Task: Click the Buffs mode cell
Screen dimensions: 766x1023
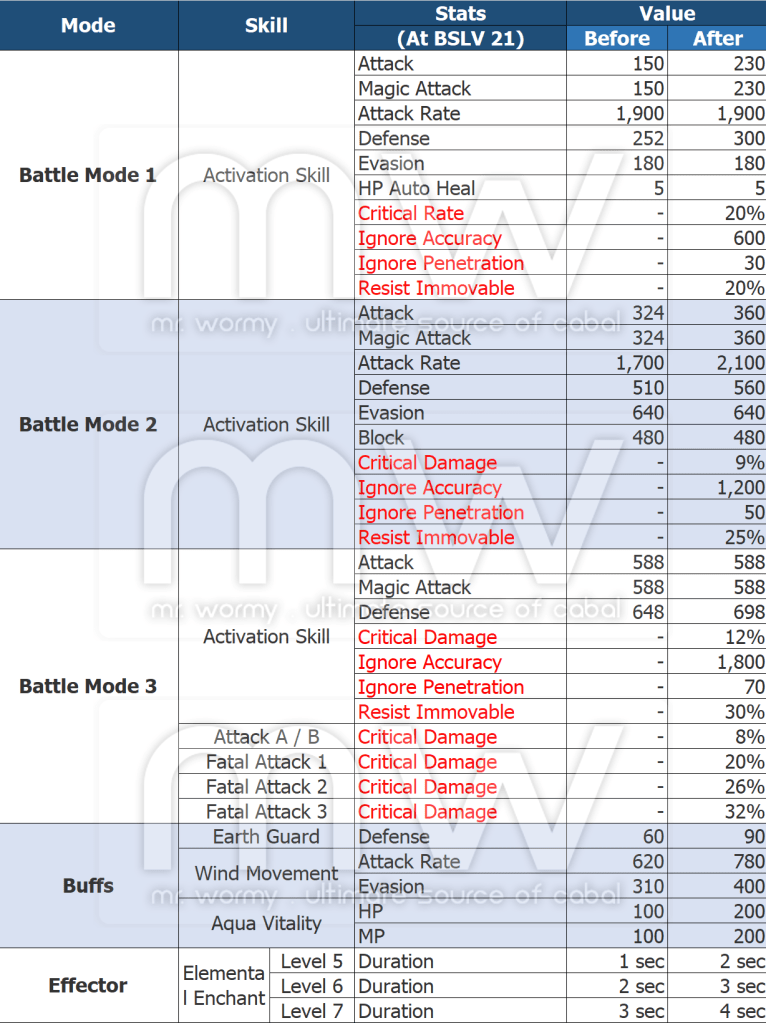Action: click(x=88, y=885)
